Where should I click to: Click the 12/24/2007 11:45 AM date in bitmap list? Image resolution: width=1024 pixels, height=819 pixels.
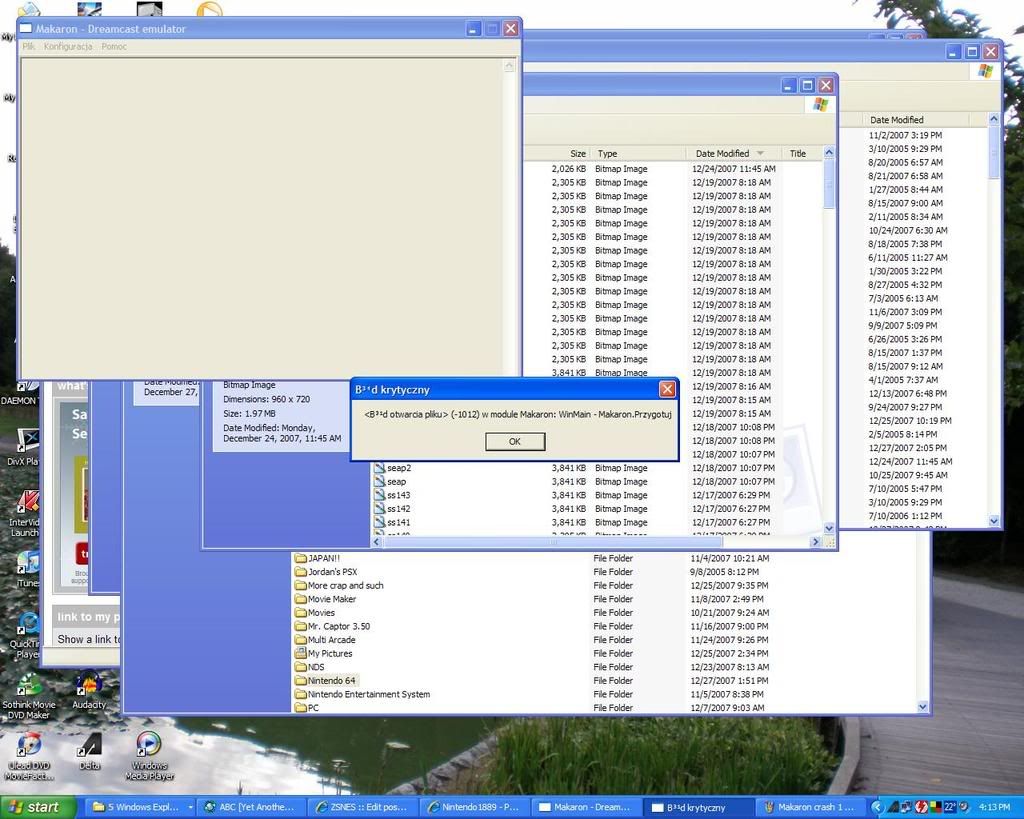click(734, 169)
